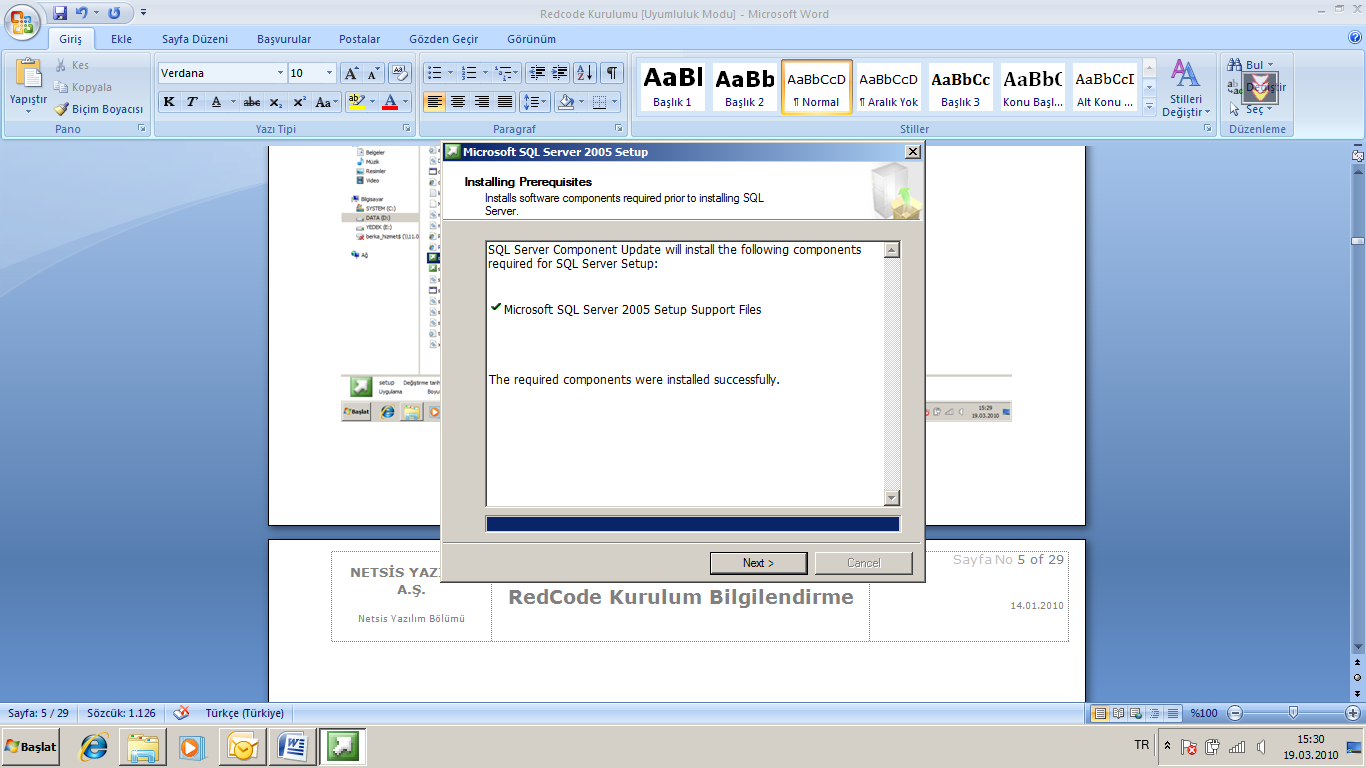Screen dimensions: 1366x768
Task: Apply subscript formatting
Action: pos(276,102)
